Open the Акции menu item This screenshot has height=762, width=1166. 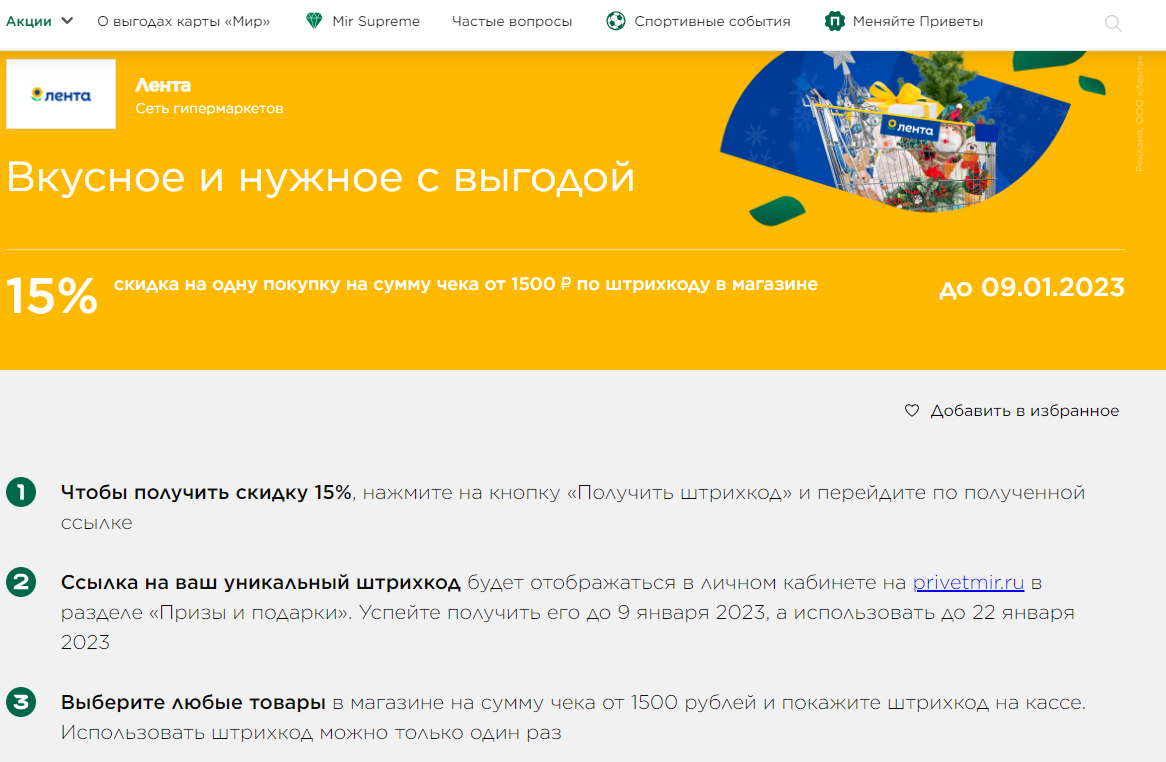[29, 21]
